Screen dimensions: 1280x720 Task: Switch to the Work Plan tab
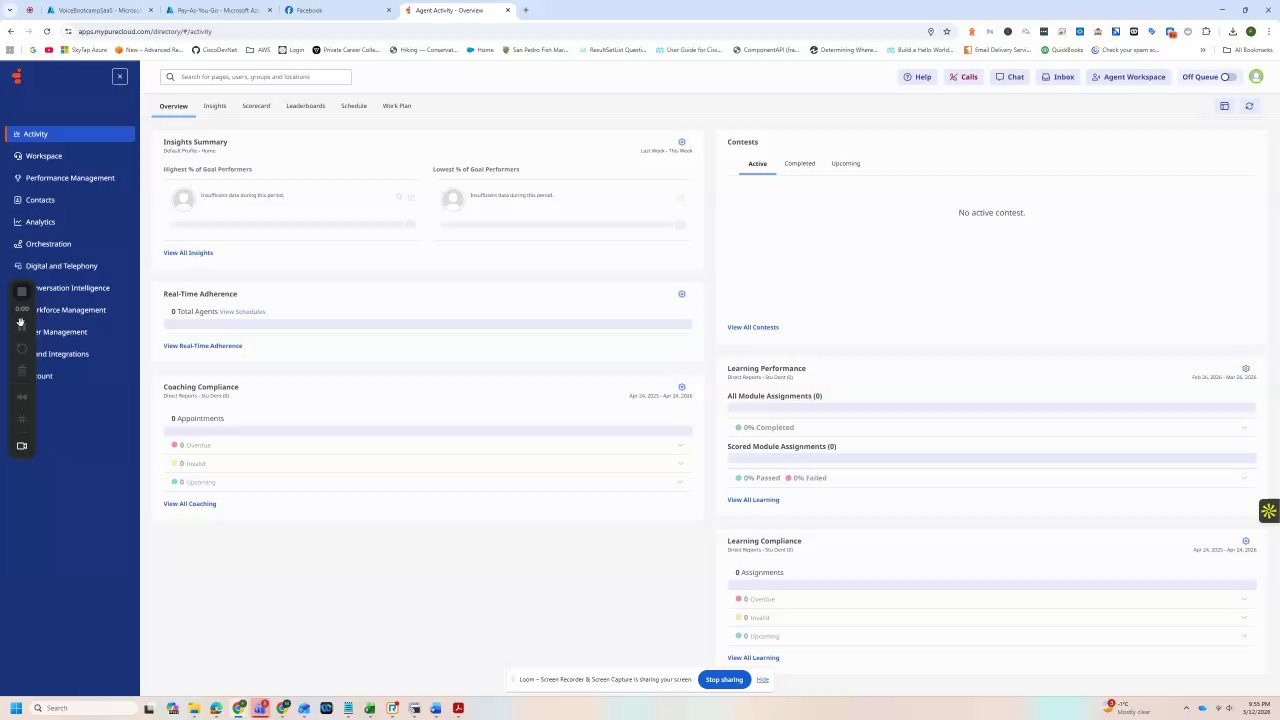[397, 106]
